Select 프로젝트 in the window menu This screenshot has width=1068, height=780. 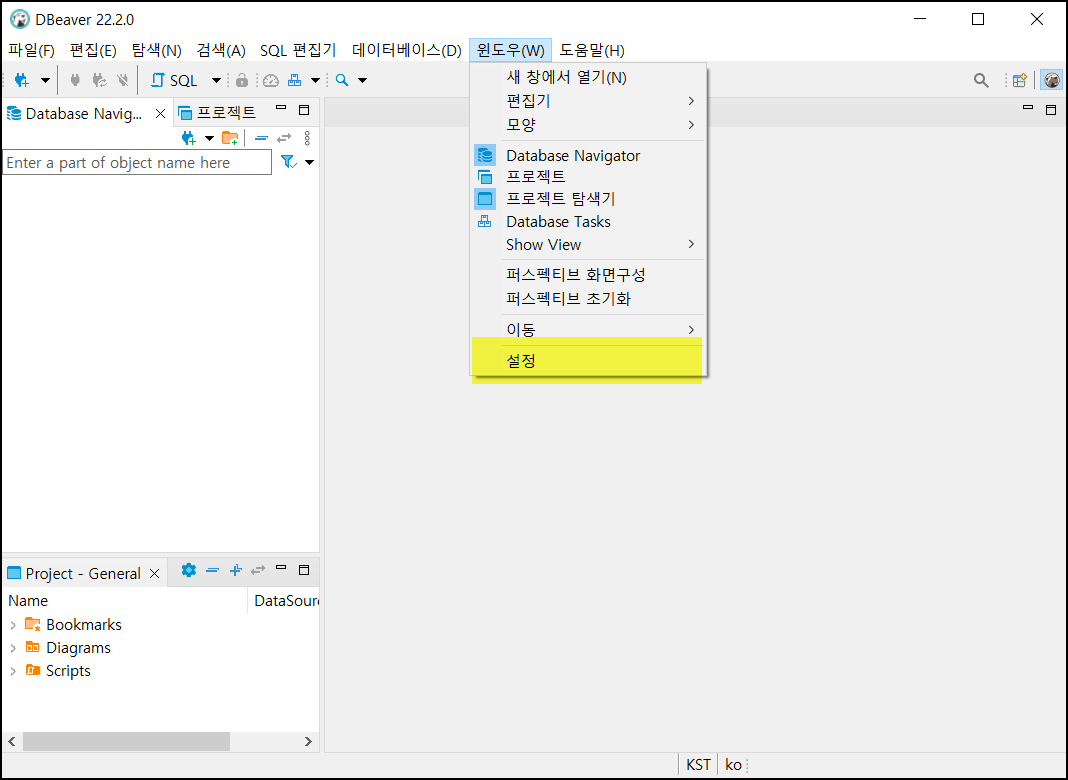[x=588, y=177]
